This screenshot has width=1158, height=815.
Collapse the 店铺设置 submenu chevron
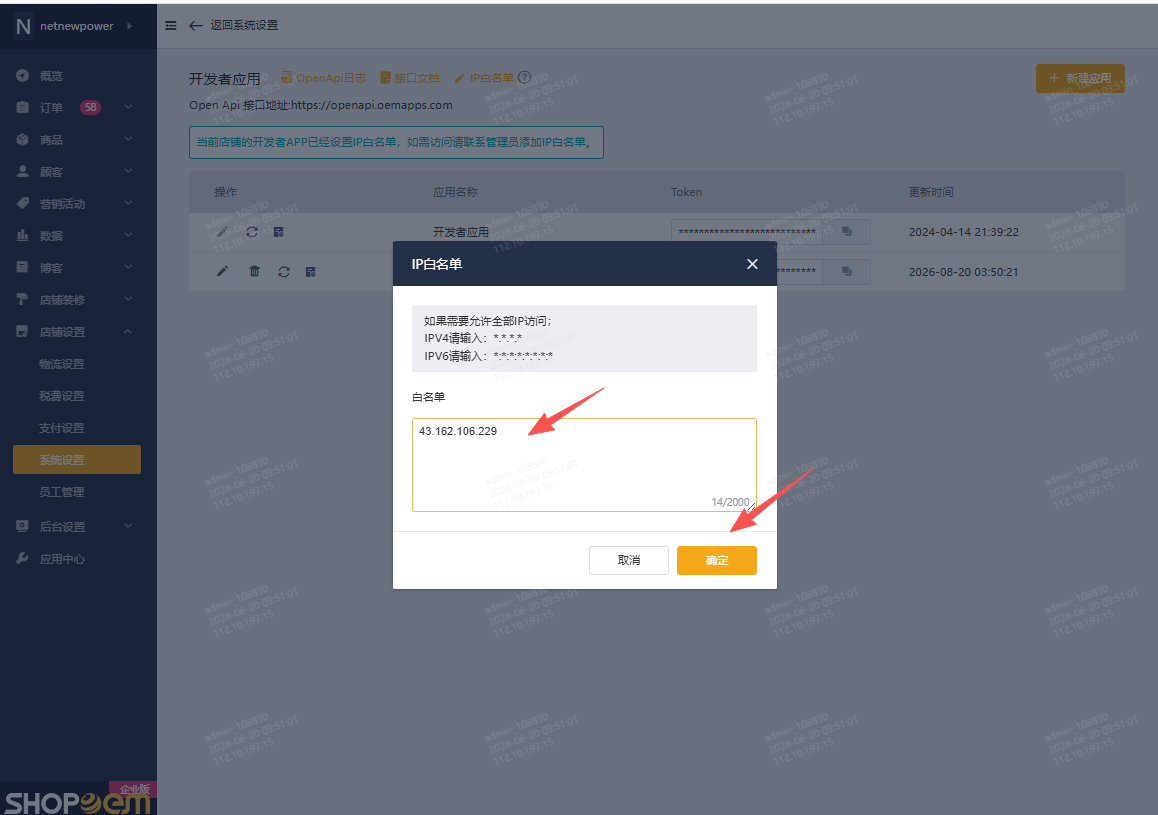point(129,331)
